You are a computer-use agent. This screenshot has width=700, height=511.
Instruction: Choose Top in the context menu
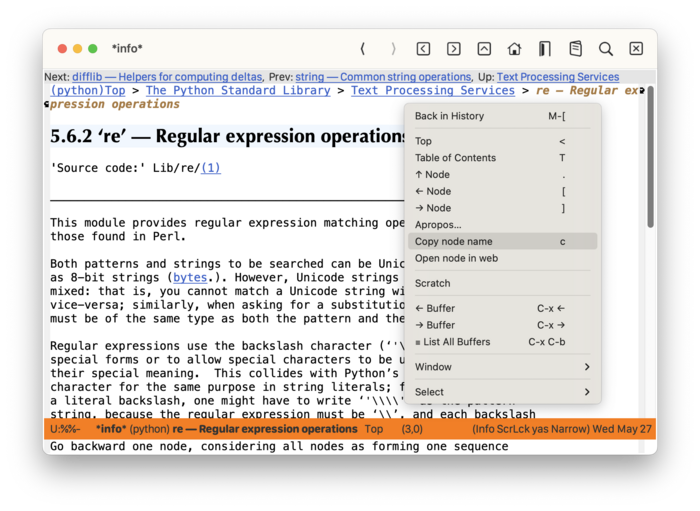[503, 141]
